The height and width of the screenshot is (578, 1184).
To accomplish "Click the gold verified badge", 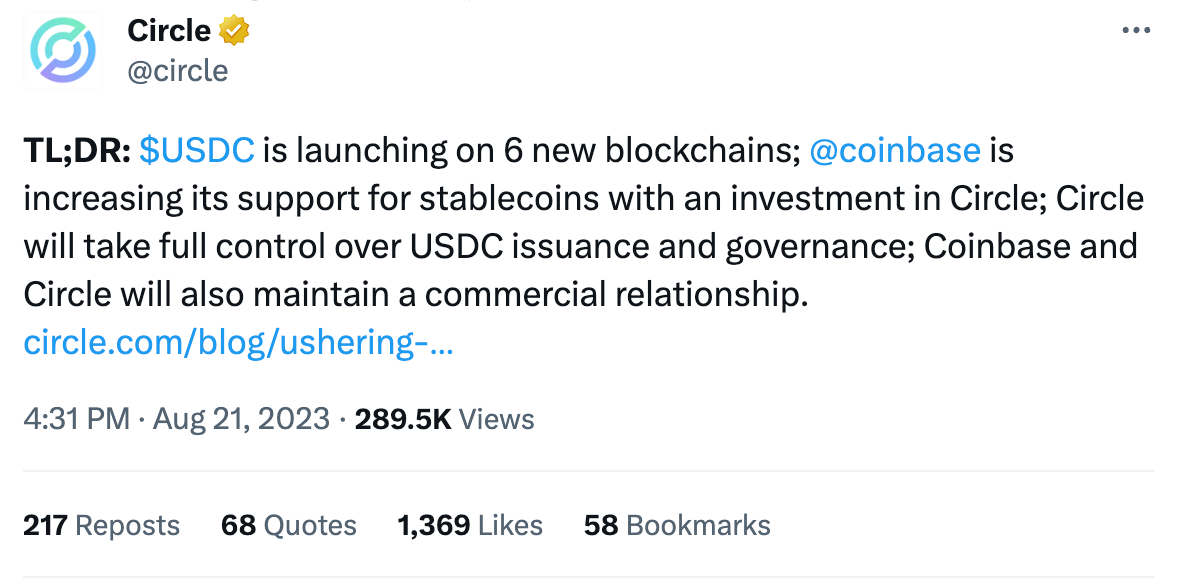I will [x=234, y=31].
